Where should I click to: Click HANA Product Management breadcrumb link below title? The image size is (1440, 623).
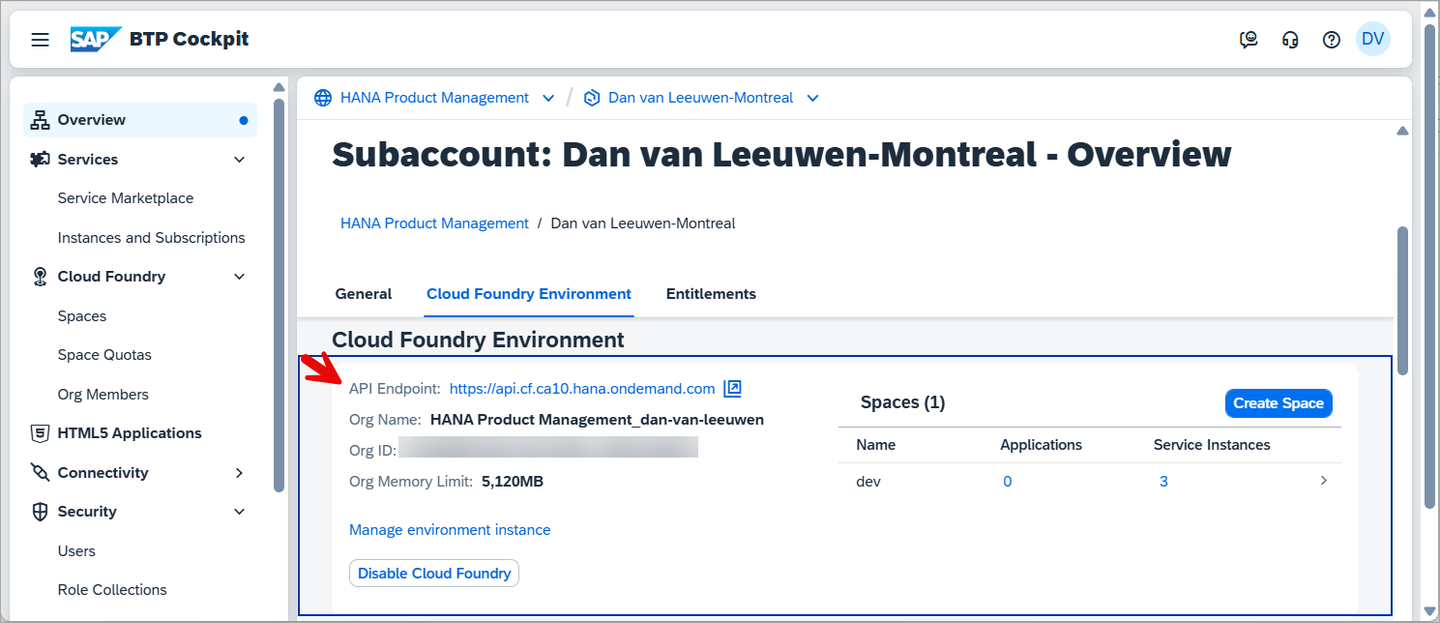pyautogui.click(x=435, y=223)
